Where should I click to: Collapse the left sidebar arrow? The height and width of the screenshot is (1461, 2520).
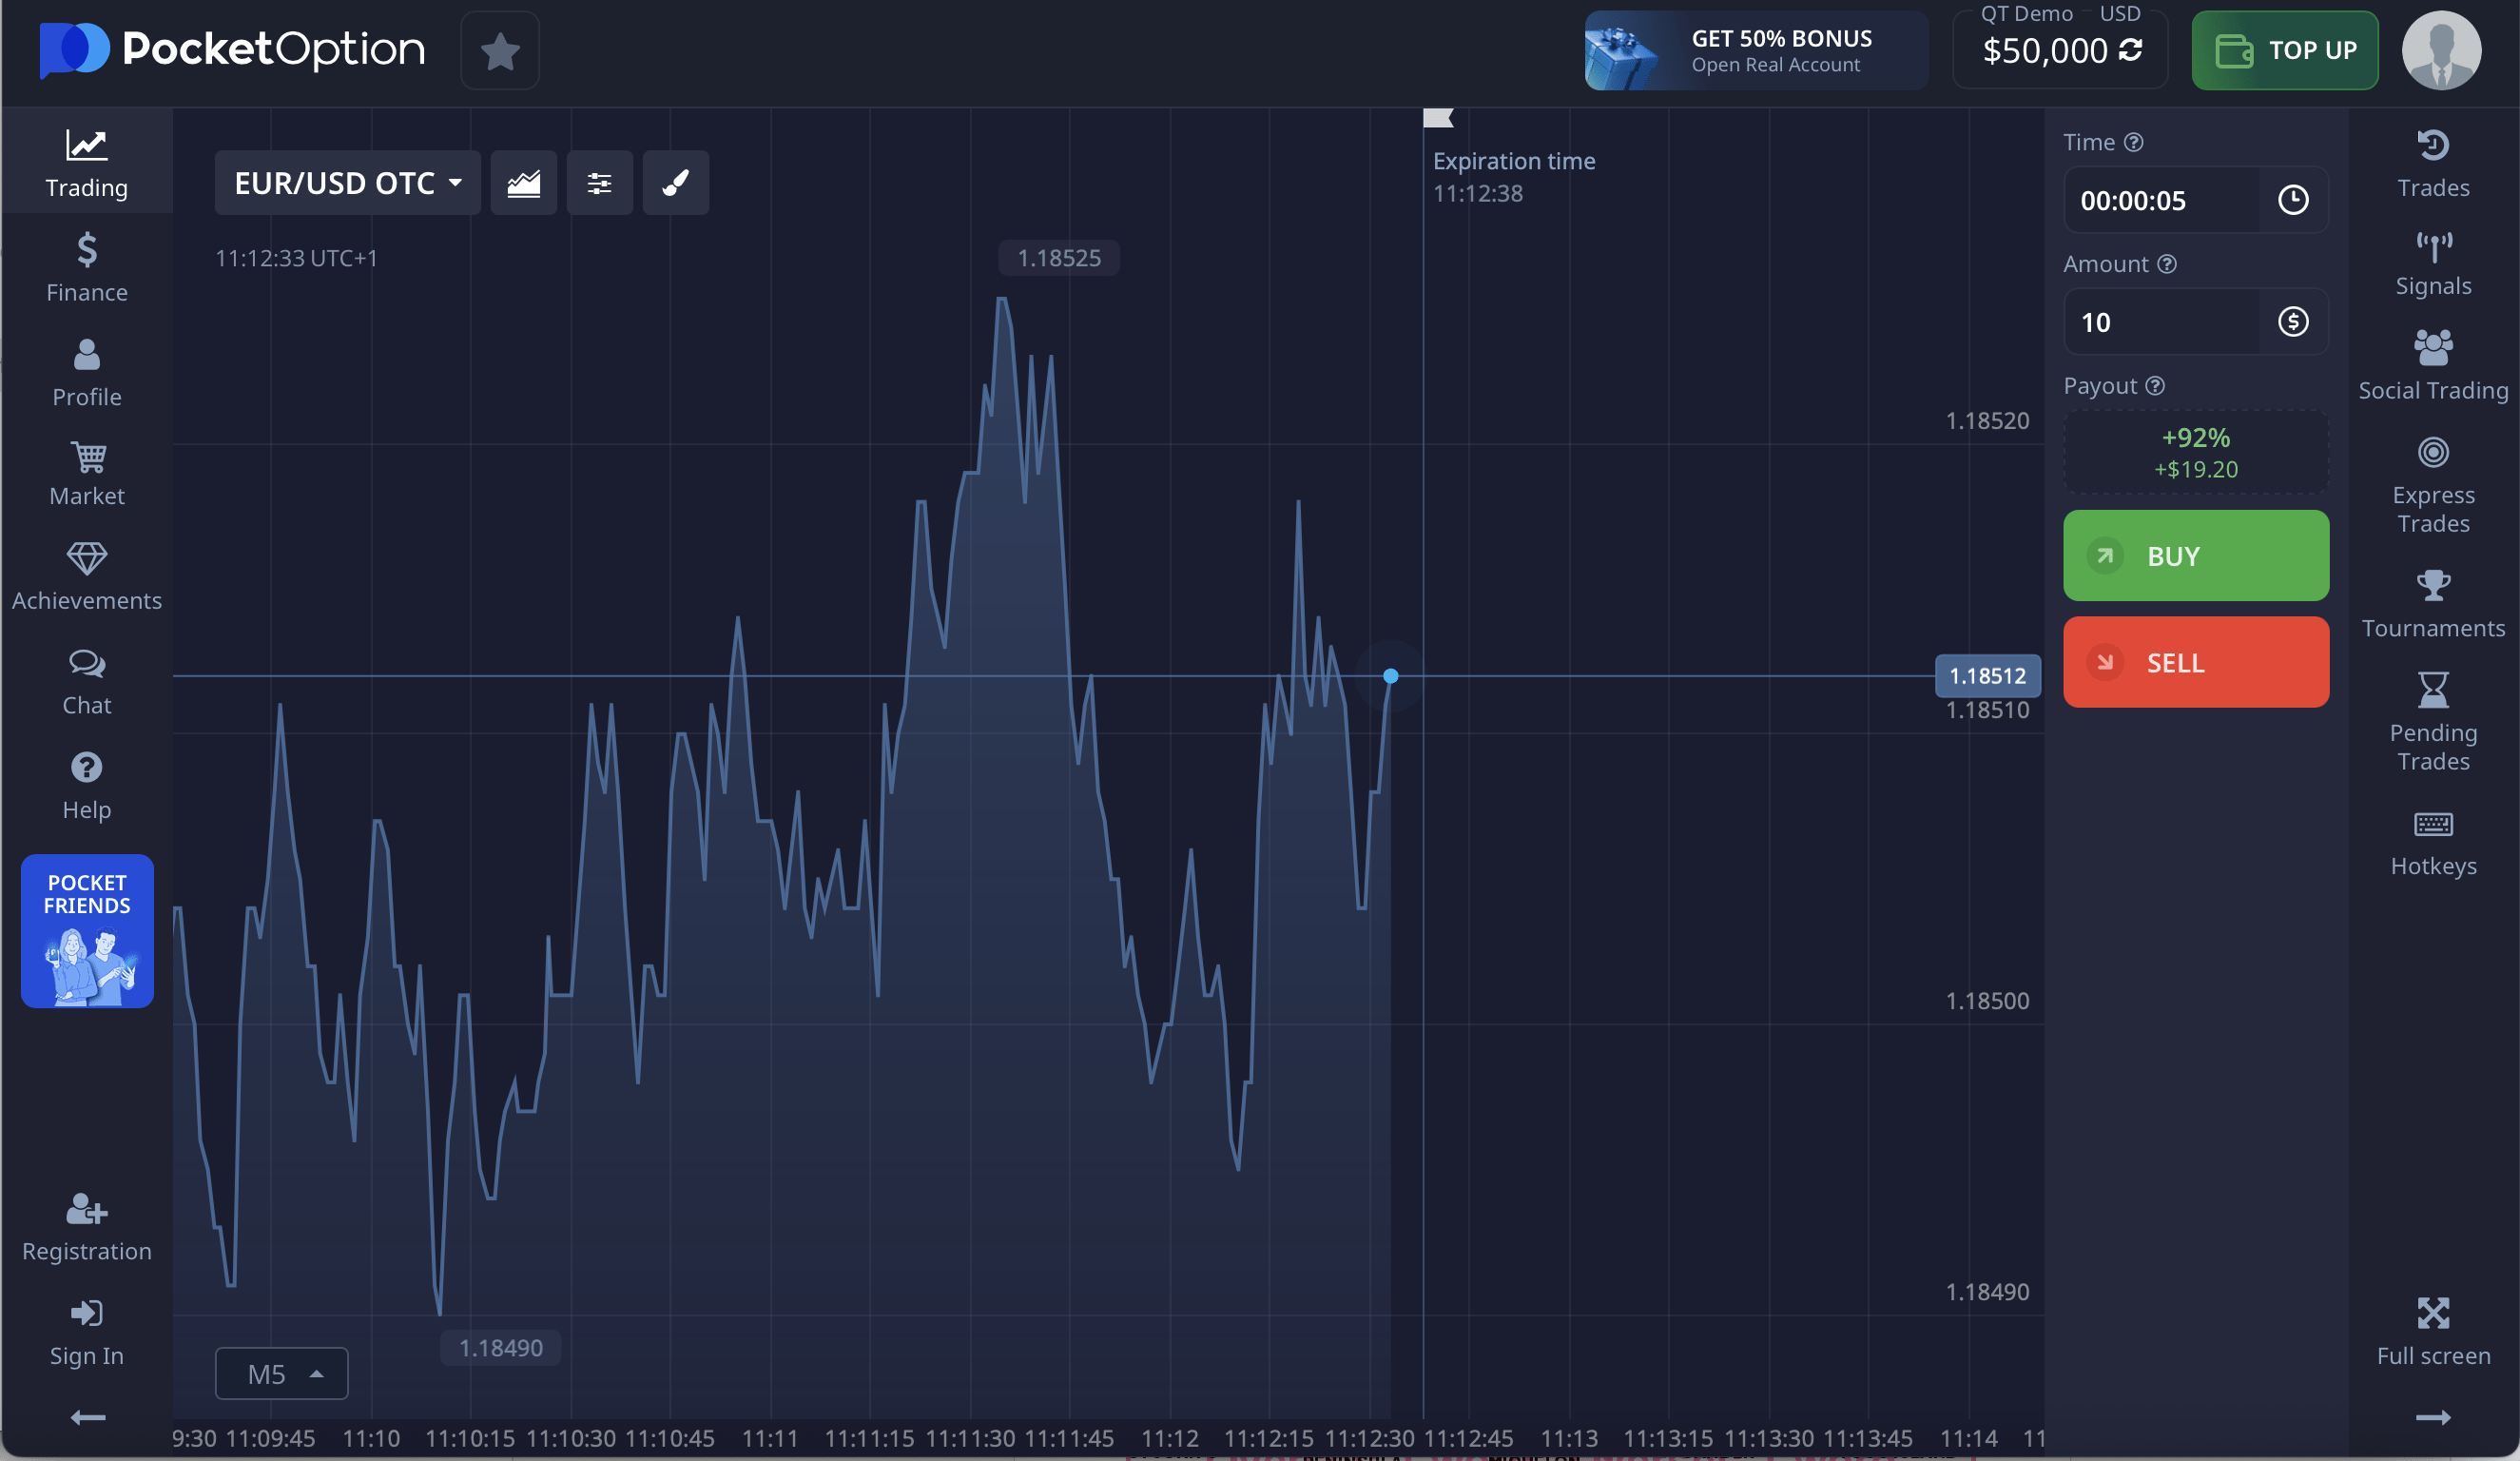click(x=87, y=1417)
